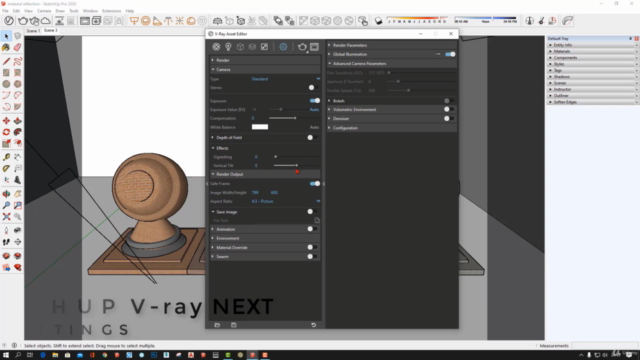The image size is (640, 360).
Task: Select the Tape Measure tool
Action: pos(6,157)
